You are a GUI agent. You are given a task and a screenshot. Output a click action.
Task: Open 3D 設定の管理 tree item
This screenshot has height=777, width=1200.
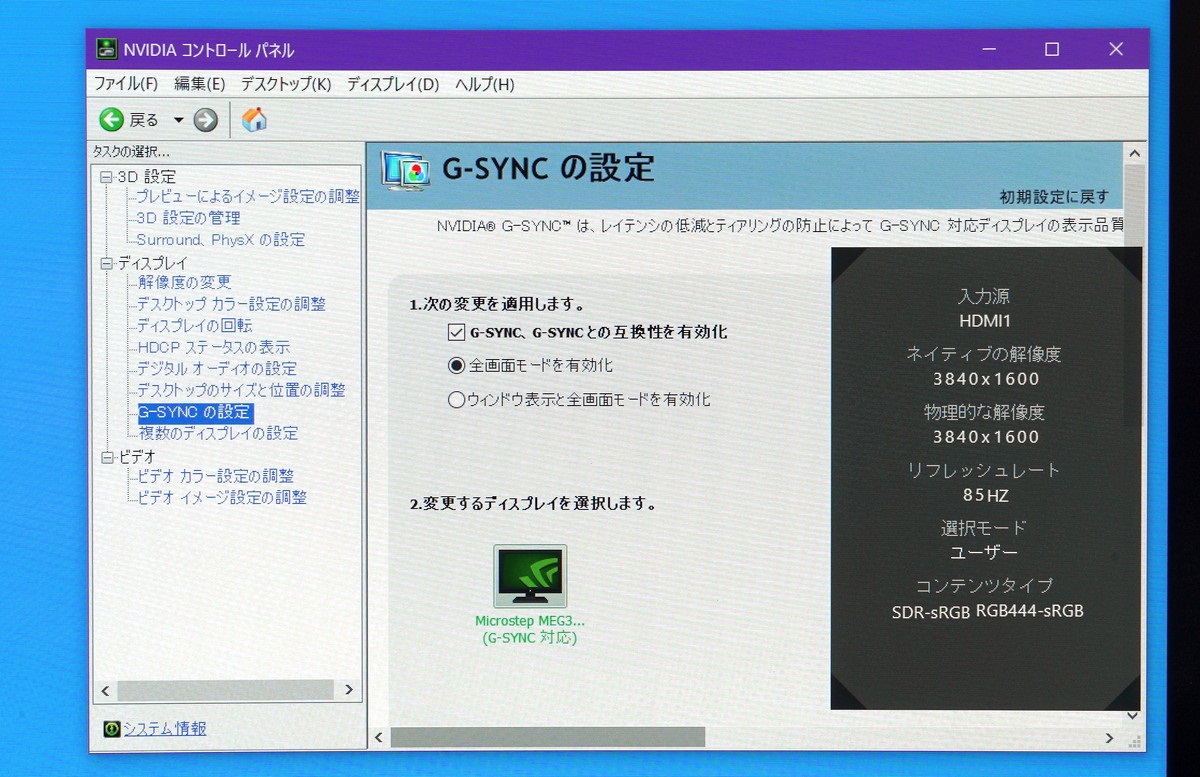tap(188, 218)
